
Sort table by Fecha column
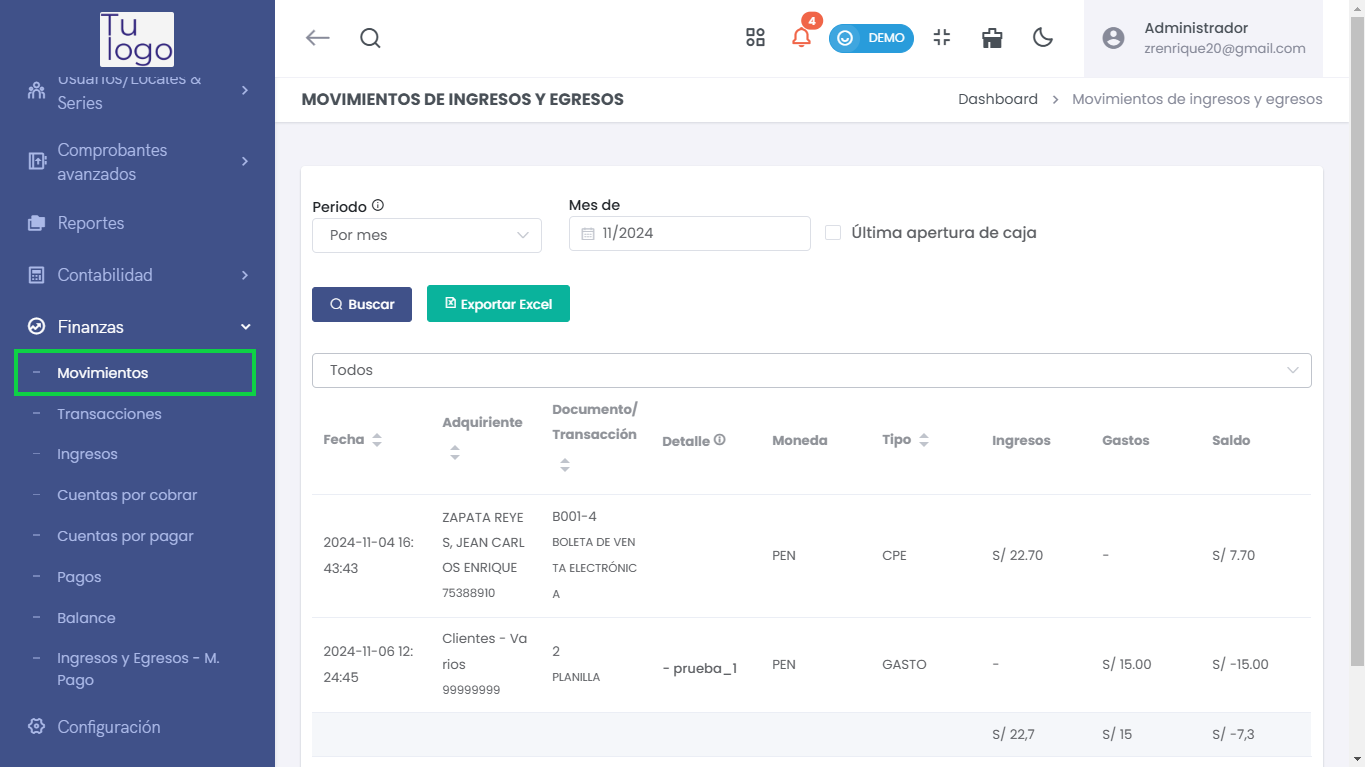click(377, 440)
